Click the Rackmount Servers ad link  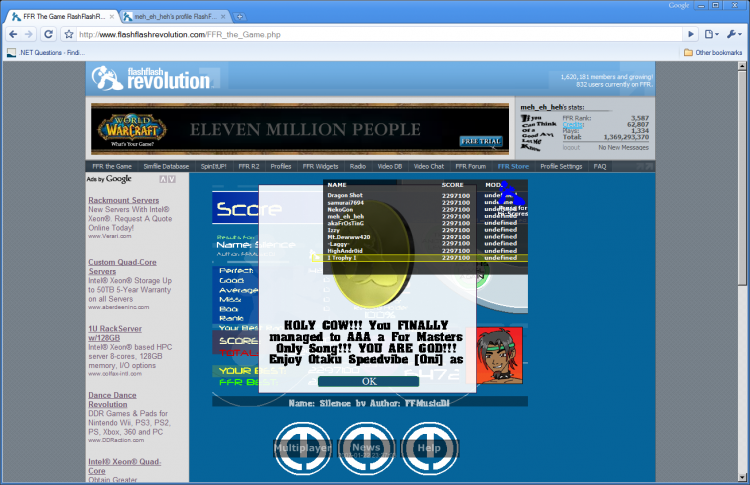point(123,200)
